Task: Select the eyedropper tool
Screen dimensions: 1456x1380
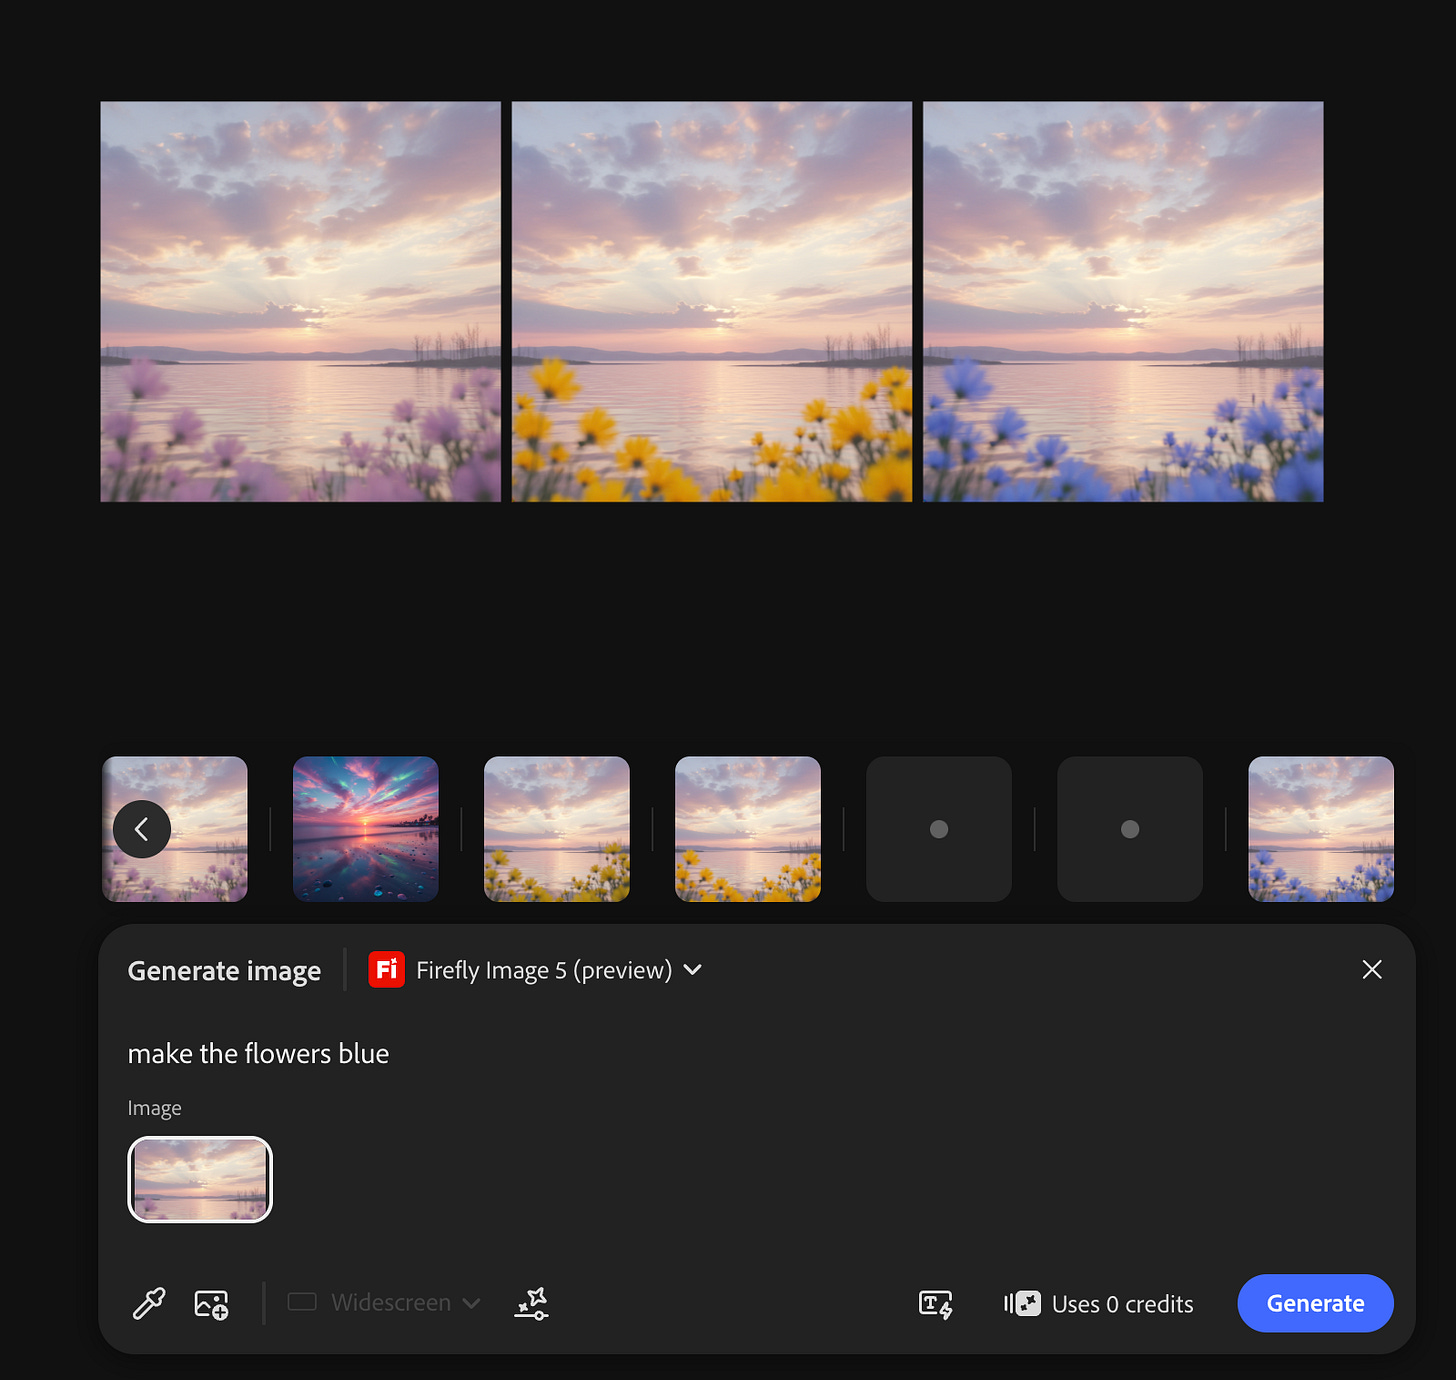Action: coord(148,1303)
